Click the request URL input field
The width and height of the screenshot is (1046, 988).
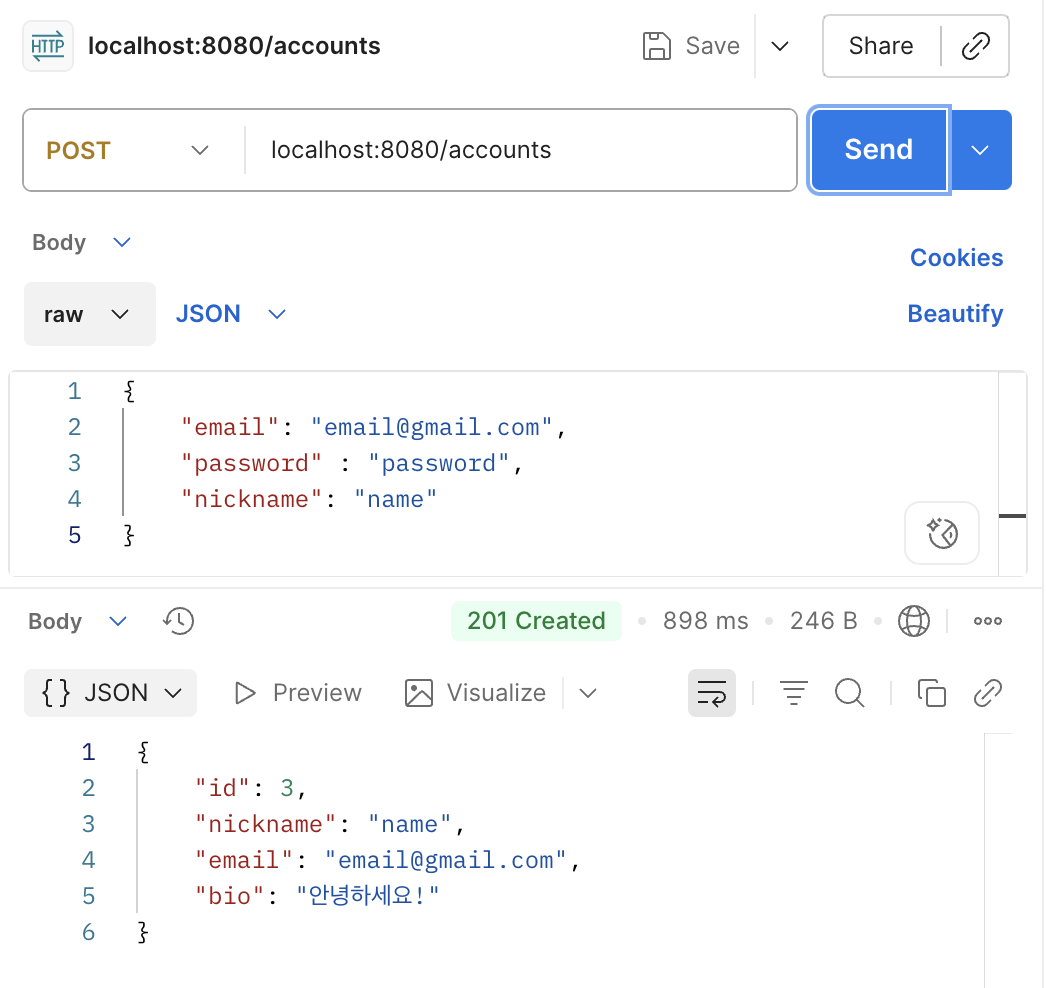(521, 150)
